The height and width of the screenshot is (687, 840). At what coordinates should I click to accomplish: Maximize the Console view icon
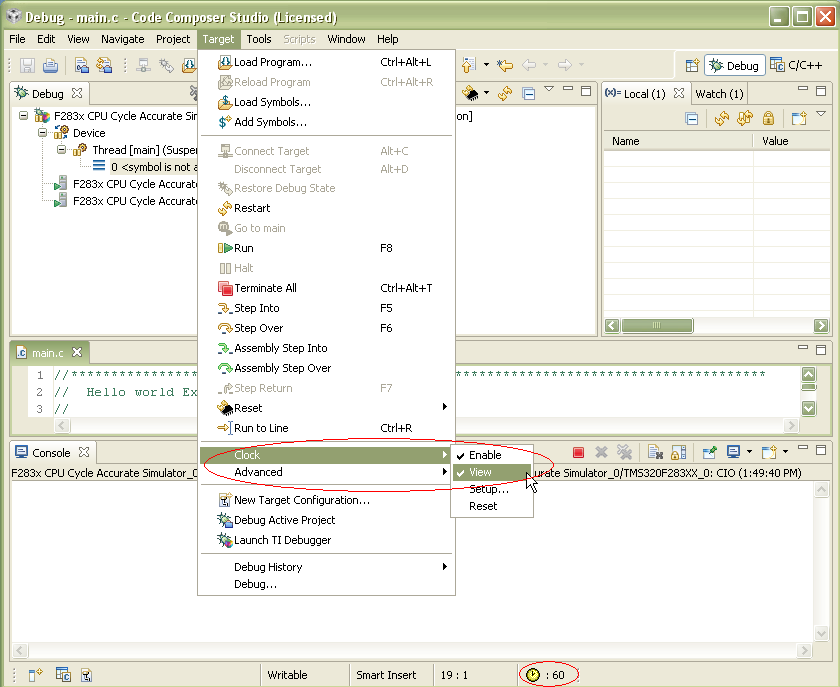coord(821,450)
